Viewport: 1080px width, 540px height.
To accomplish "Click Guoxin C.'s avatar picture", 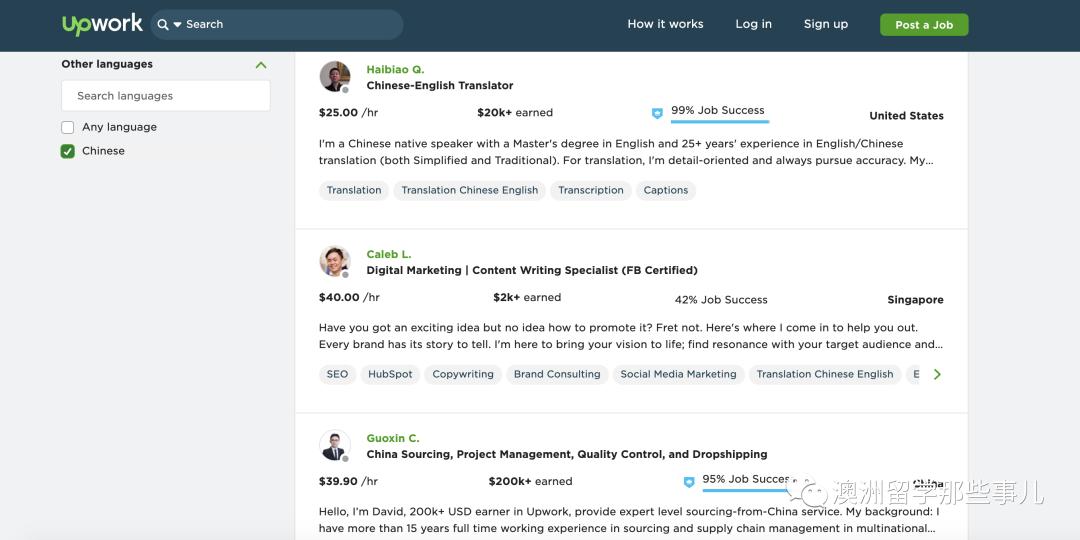I will click(x=335, y=446).
